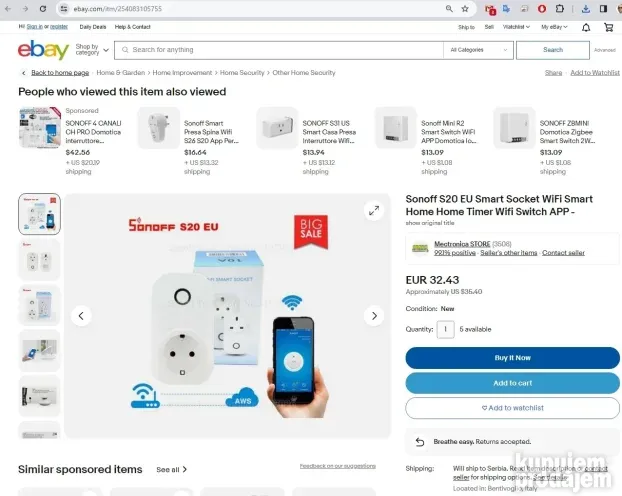The height and width of the screenshot is (496, 622).
Task: Open Help & Contact menu item
Action: [x=132, y=27]
